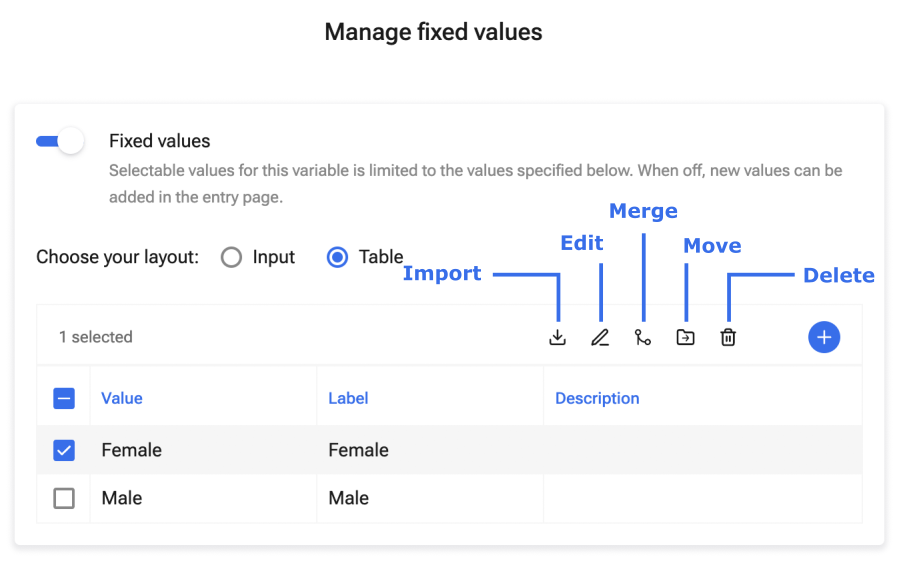
Task: Click the Import download icon
Action: pyautogui.click(x=558, y=338)
